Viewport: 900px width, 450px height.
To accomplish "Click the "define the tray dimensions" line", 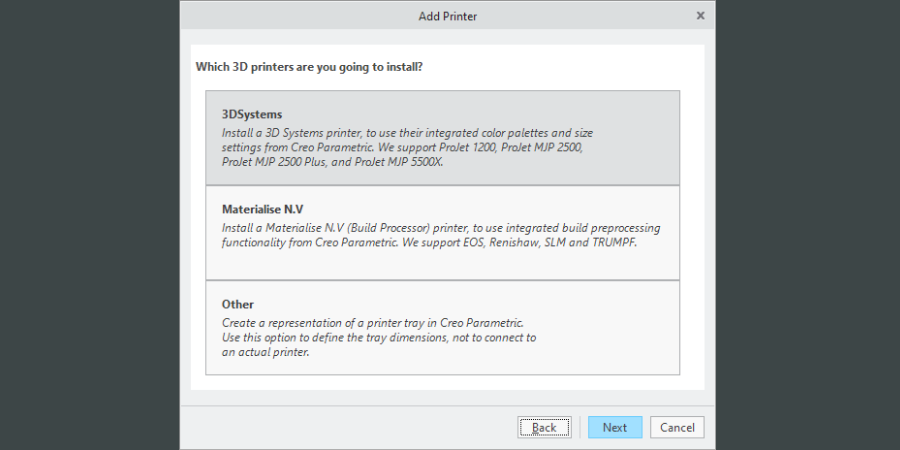I will (x=379, y=337).
